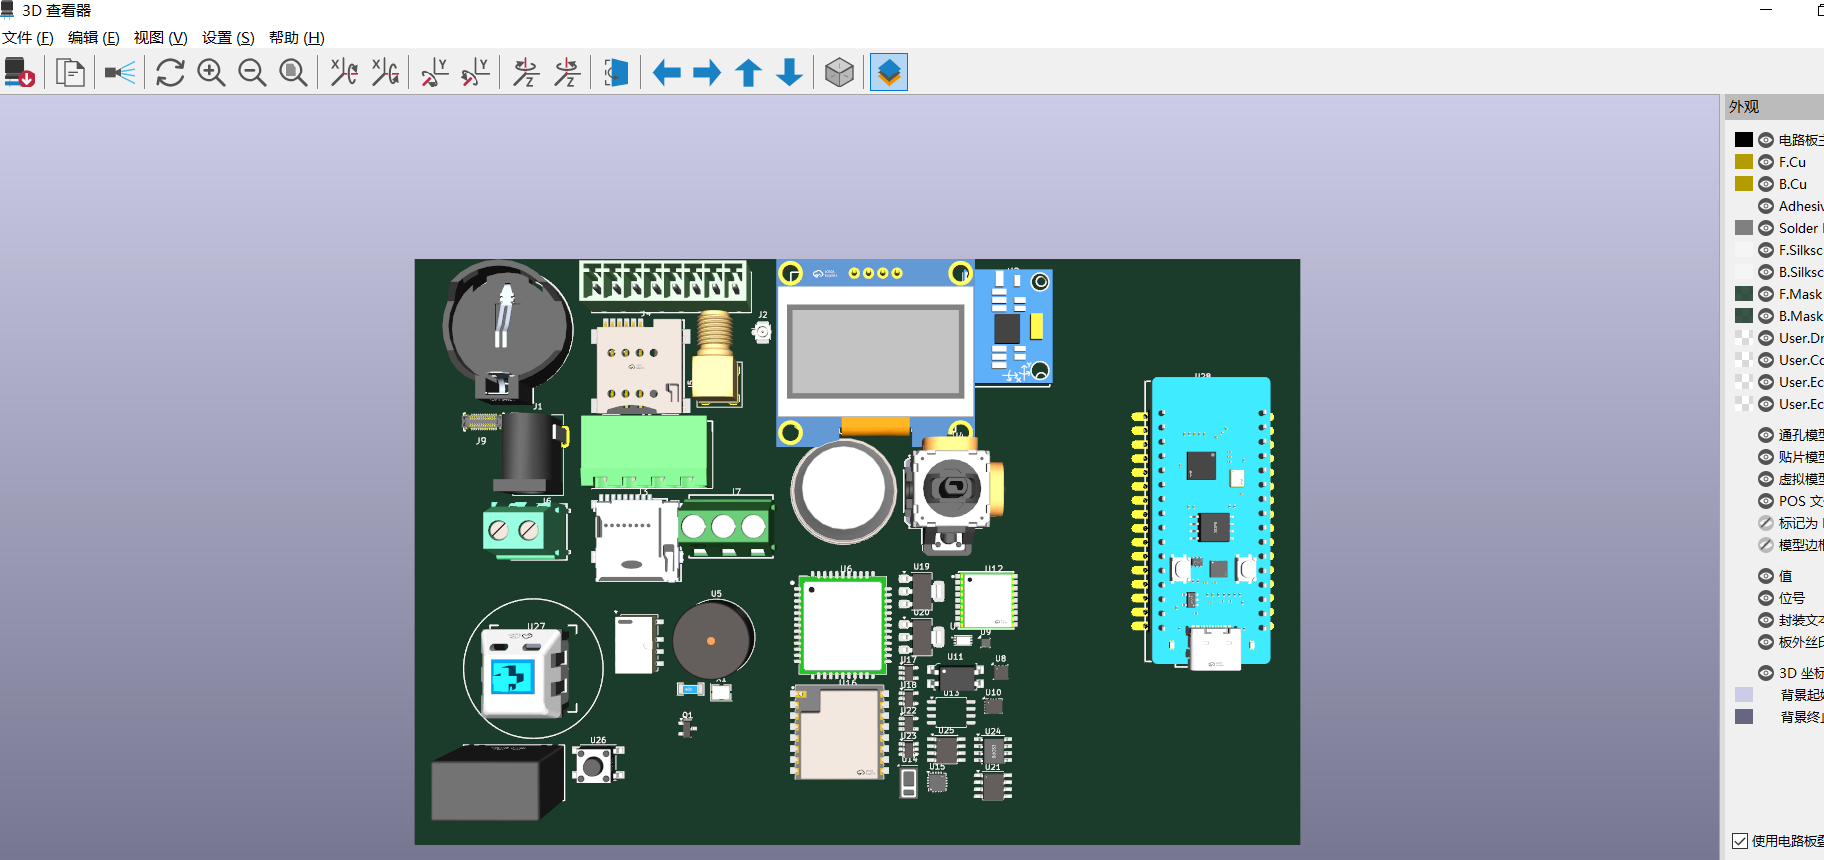Copy 3D image to clipboard
Image resolution: width=1824 pixels, height=860 pixels.
click(70, 73)
